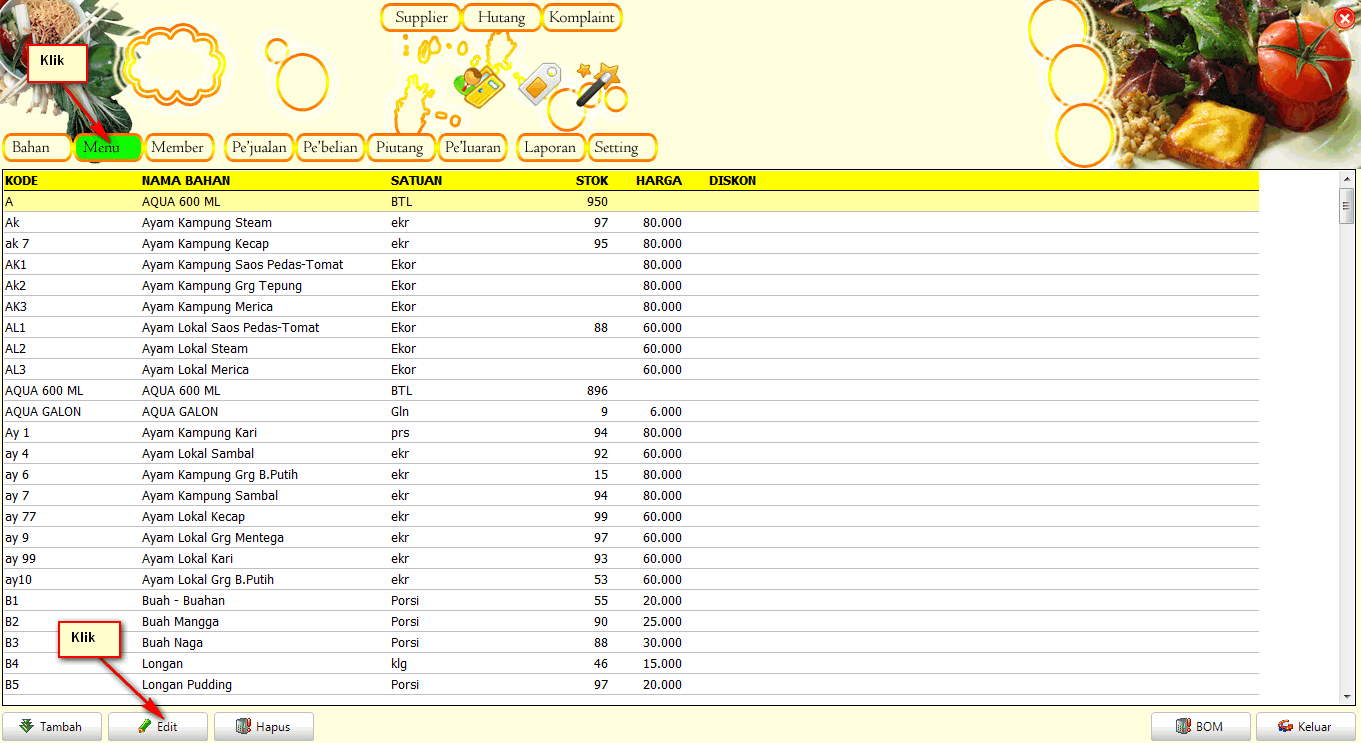Image resolution: width=1361 pixels, height=743 pixels.
Task: Click price 6.000 of AQUA GALON
Action: 665,412
